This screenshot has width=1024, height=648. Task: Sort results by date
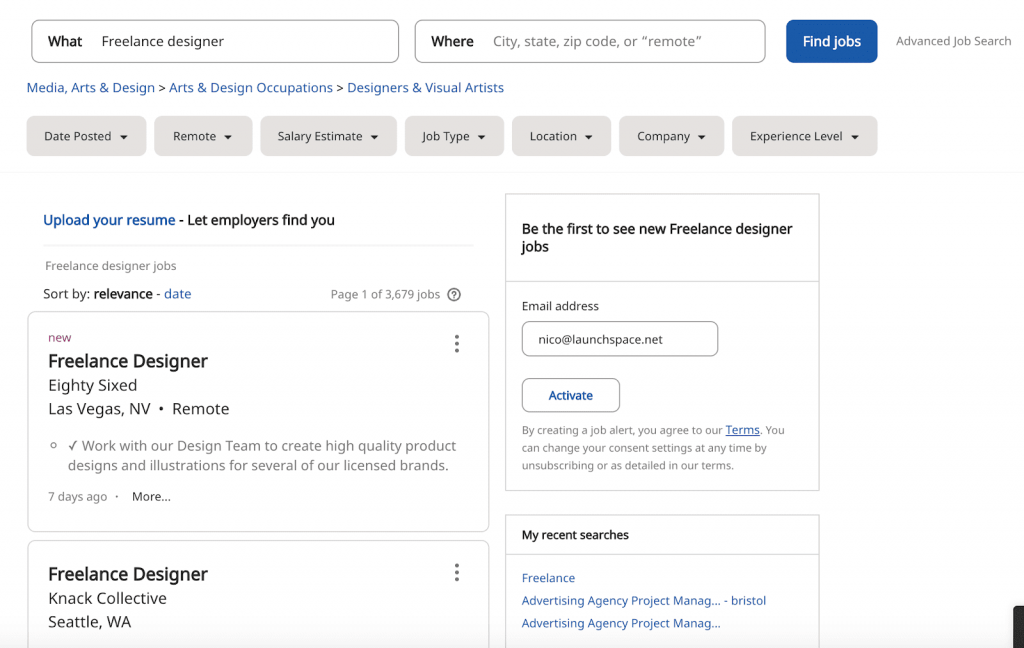177,294
